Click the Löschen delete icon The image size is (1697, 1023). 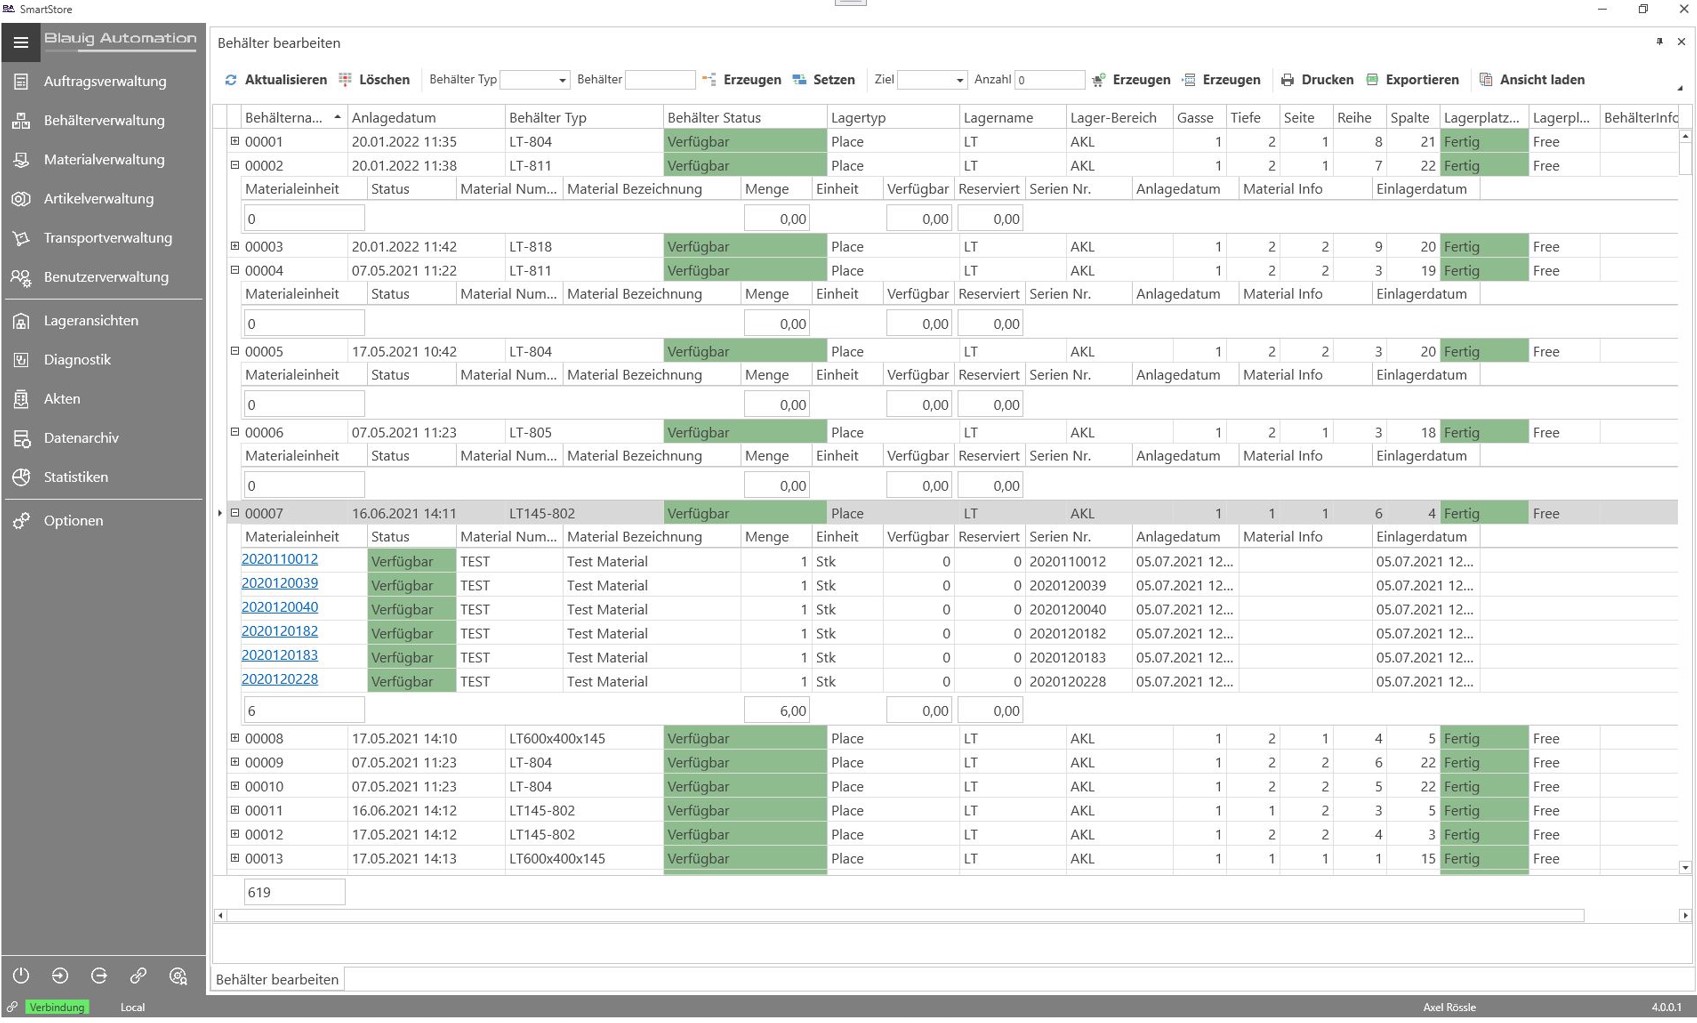click(x=345, y=80)
